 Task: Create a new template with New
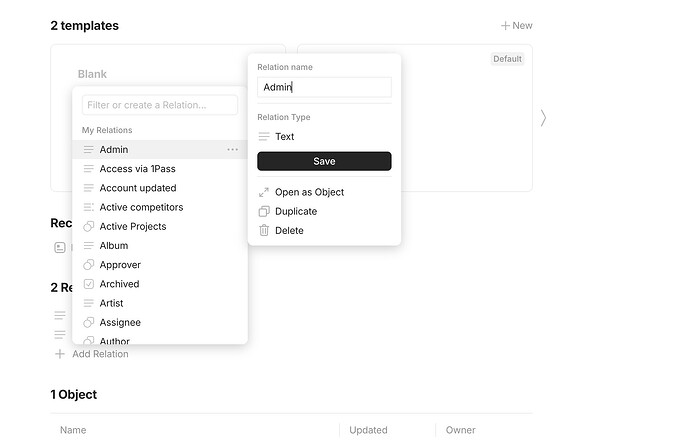point(517,26)
